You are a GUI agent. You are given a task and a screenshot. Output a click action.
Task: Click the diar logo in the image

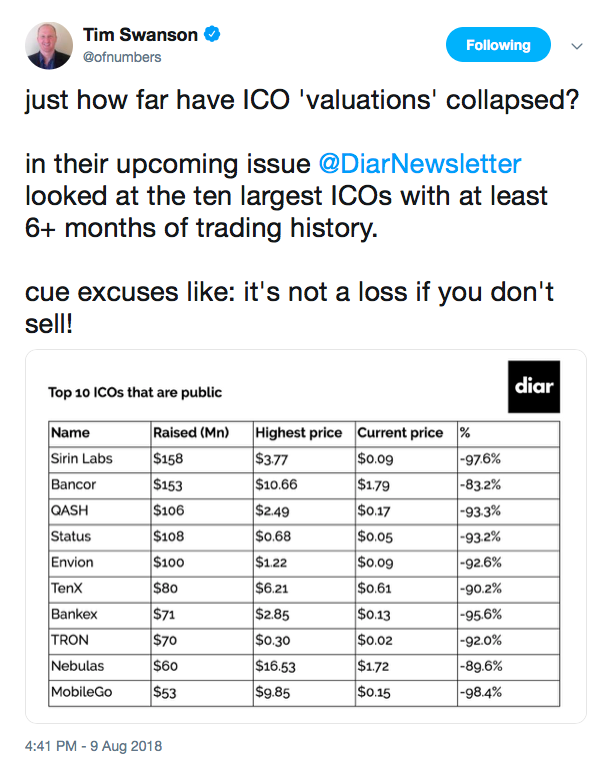point(534,386)
